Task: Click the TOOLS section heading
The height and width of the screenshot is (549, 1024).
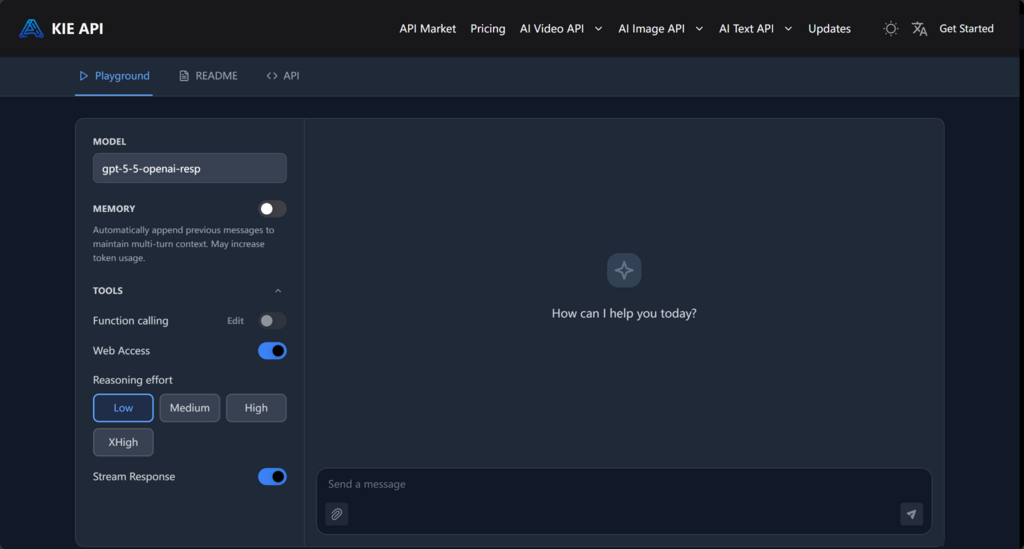Action: 108,290
